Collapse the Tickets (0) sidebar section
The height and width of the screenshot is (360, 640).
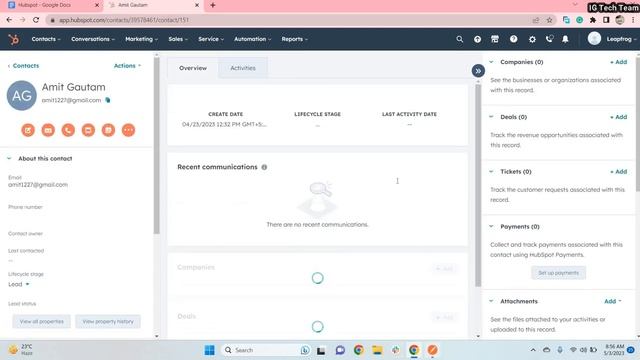491,171
